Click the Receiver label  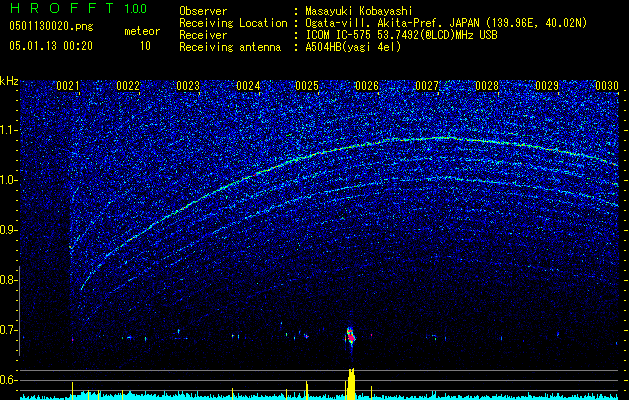click(203, 35)
